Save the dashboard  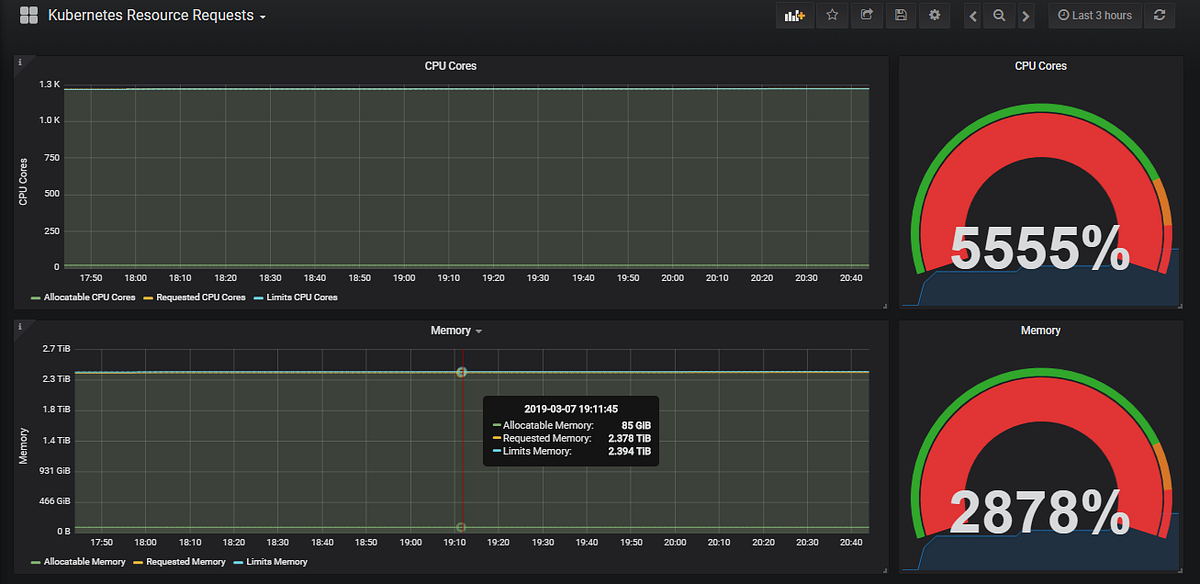click(x=900, y=15)
